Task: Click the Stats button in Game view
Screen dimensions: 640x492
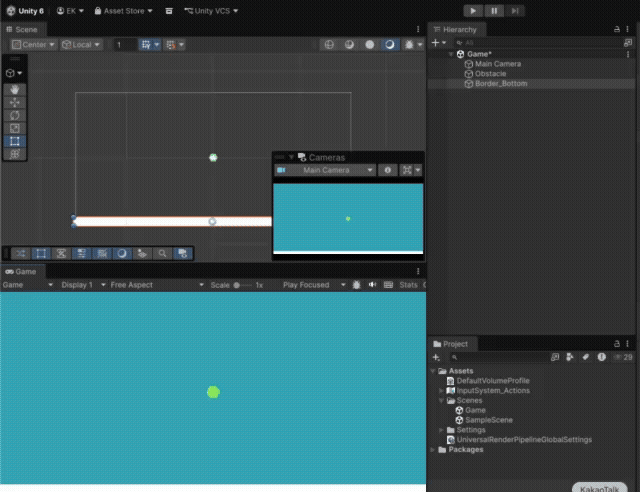Action: [408, 285]
